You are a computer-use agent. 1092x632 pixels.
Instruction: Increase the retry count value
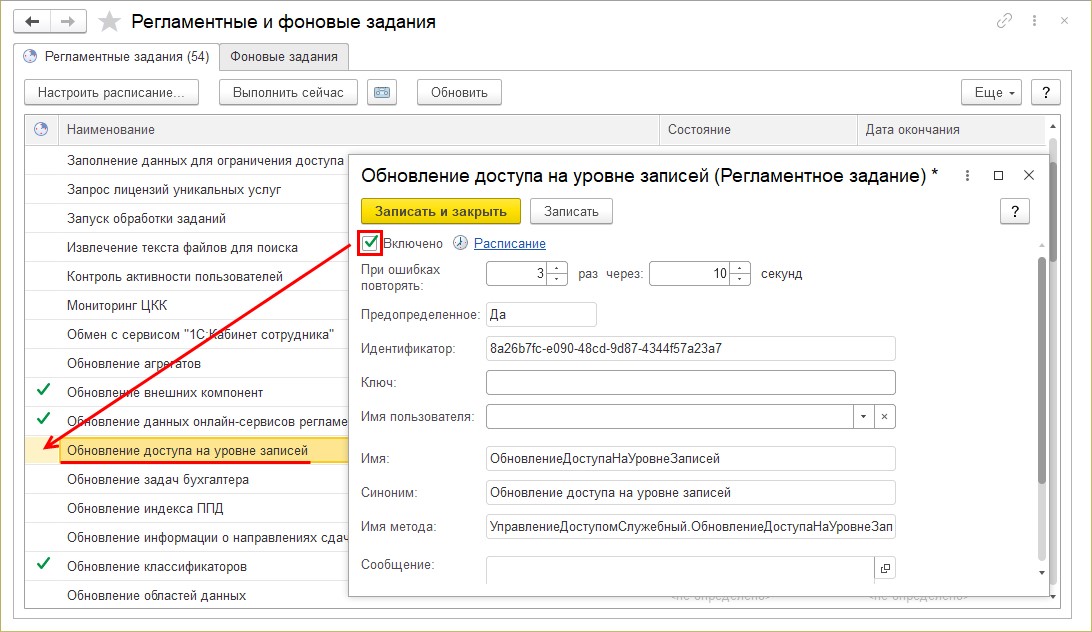click(x=557, y=268)
